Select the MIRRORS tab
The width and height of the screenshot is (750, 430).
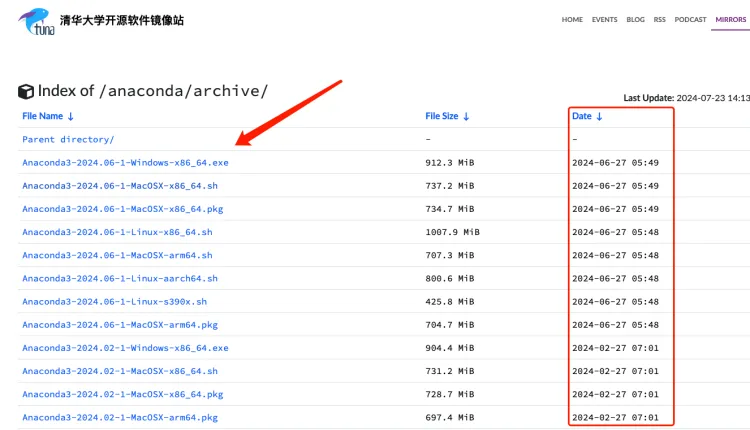(x=730, y=20)
